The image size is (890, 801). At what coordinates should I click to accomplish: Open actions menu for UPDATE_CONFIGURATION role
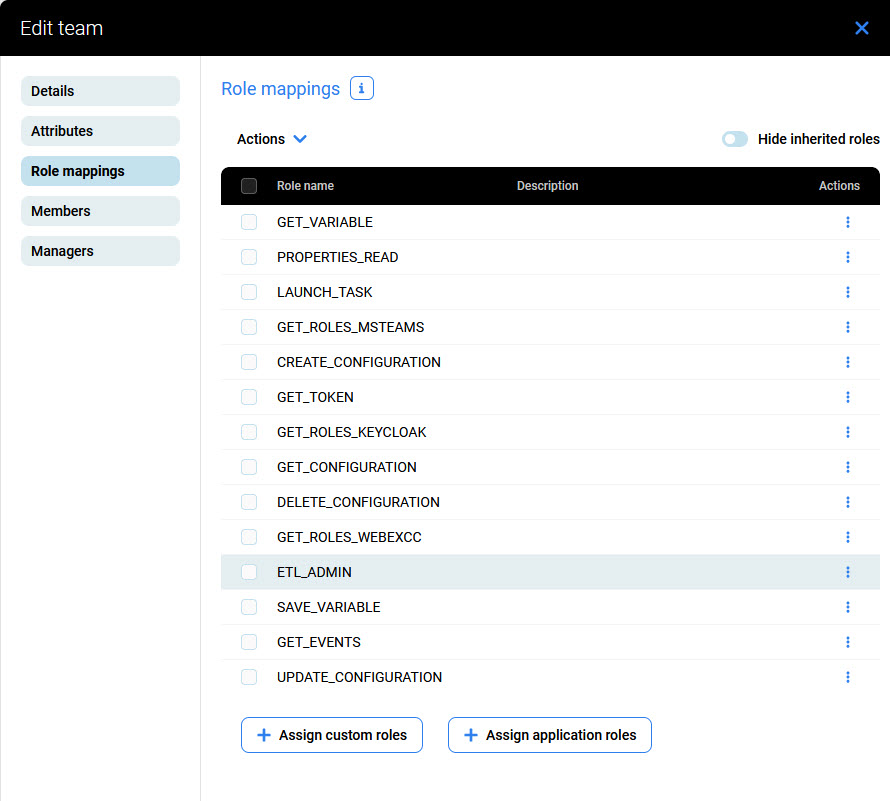coord(847,677)
